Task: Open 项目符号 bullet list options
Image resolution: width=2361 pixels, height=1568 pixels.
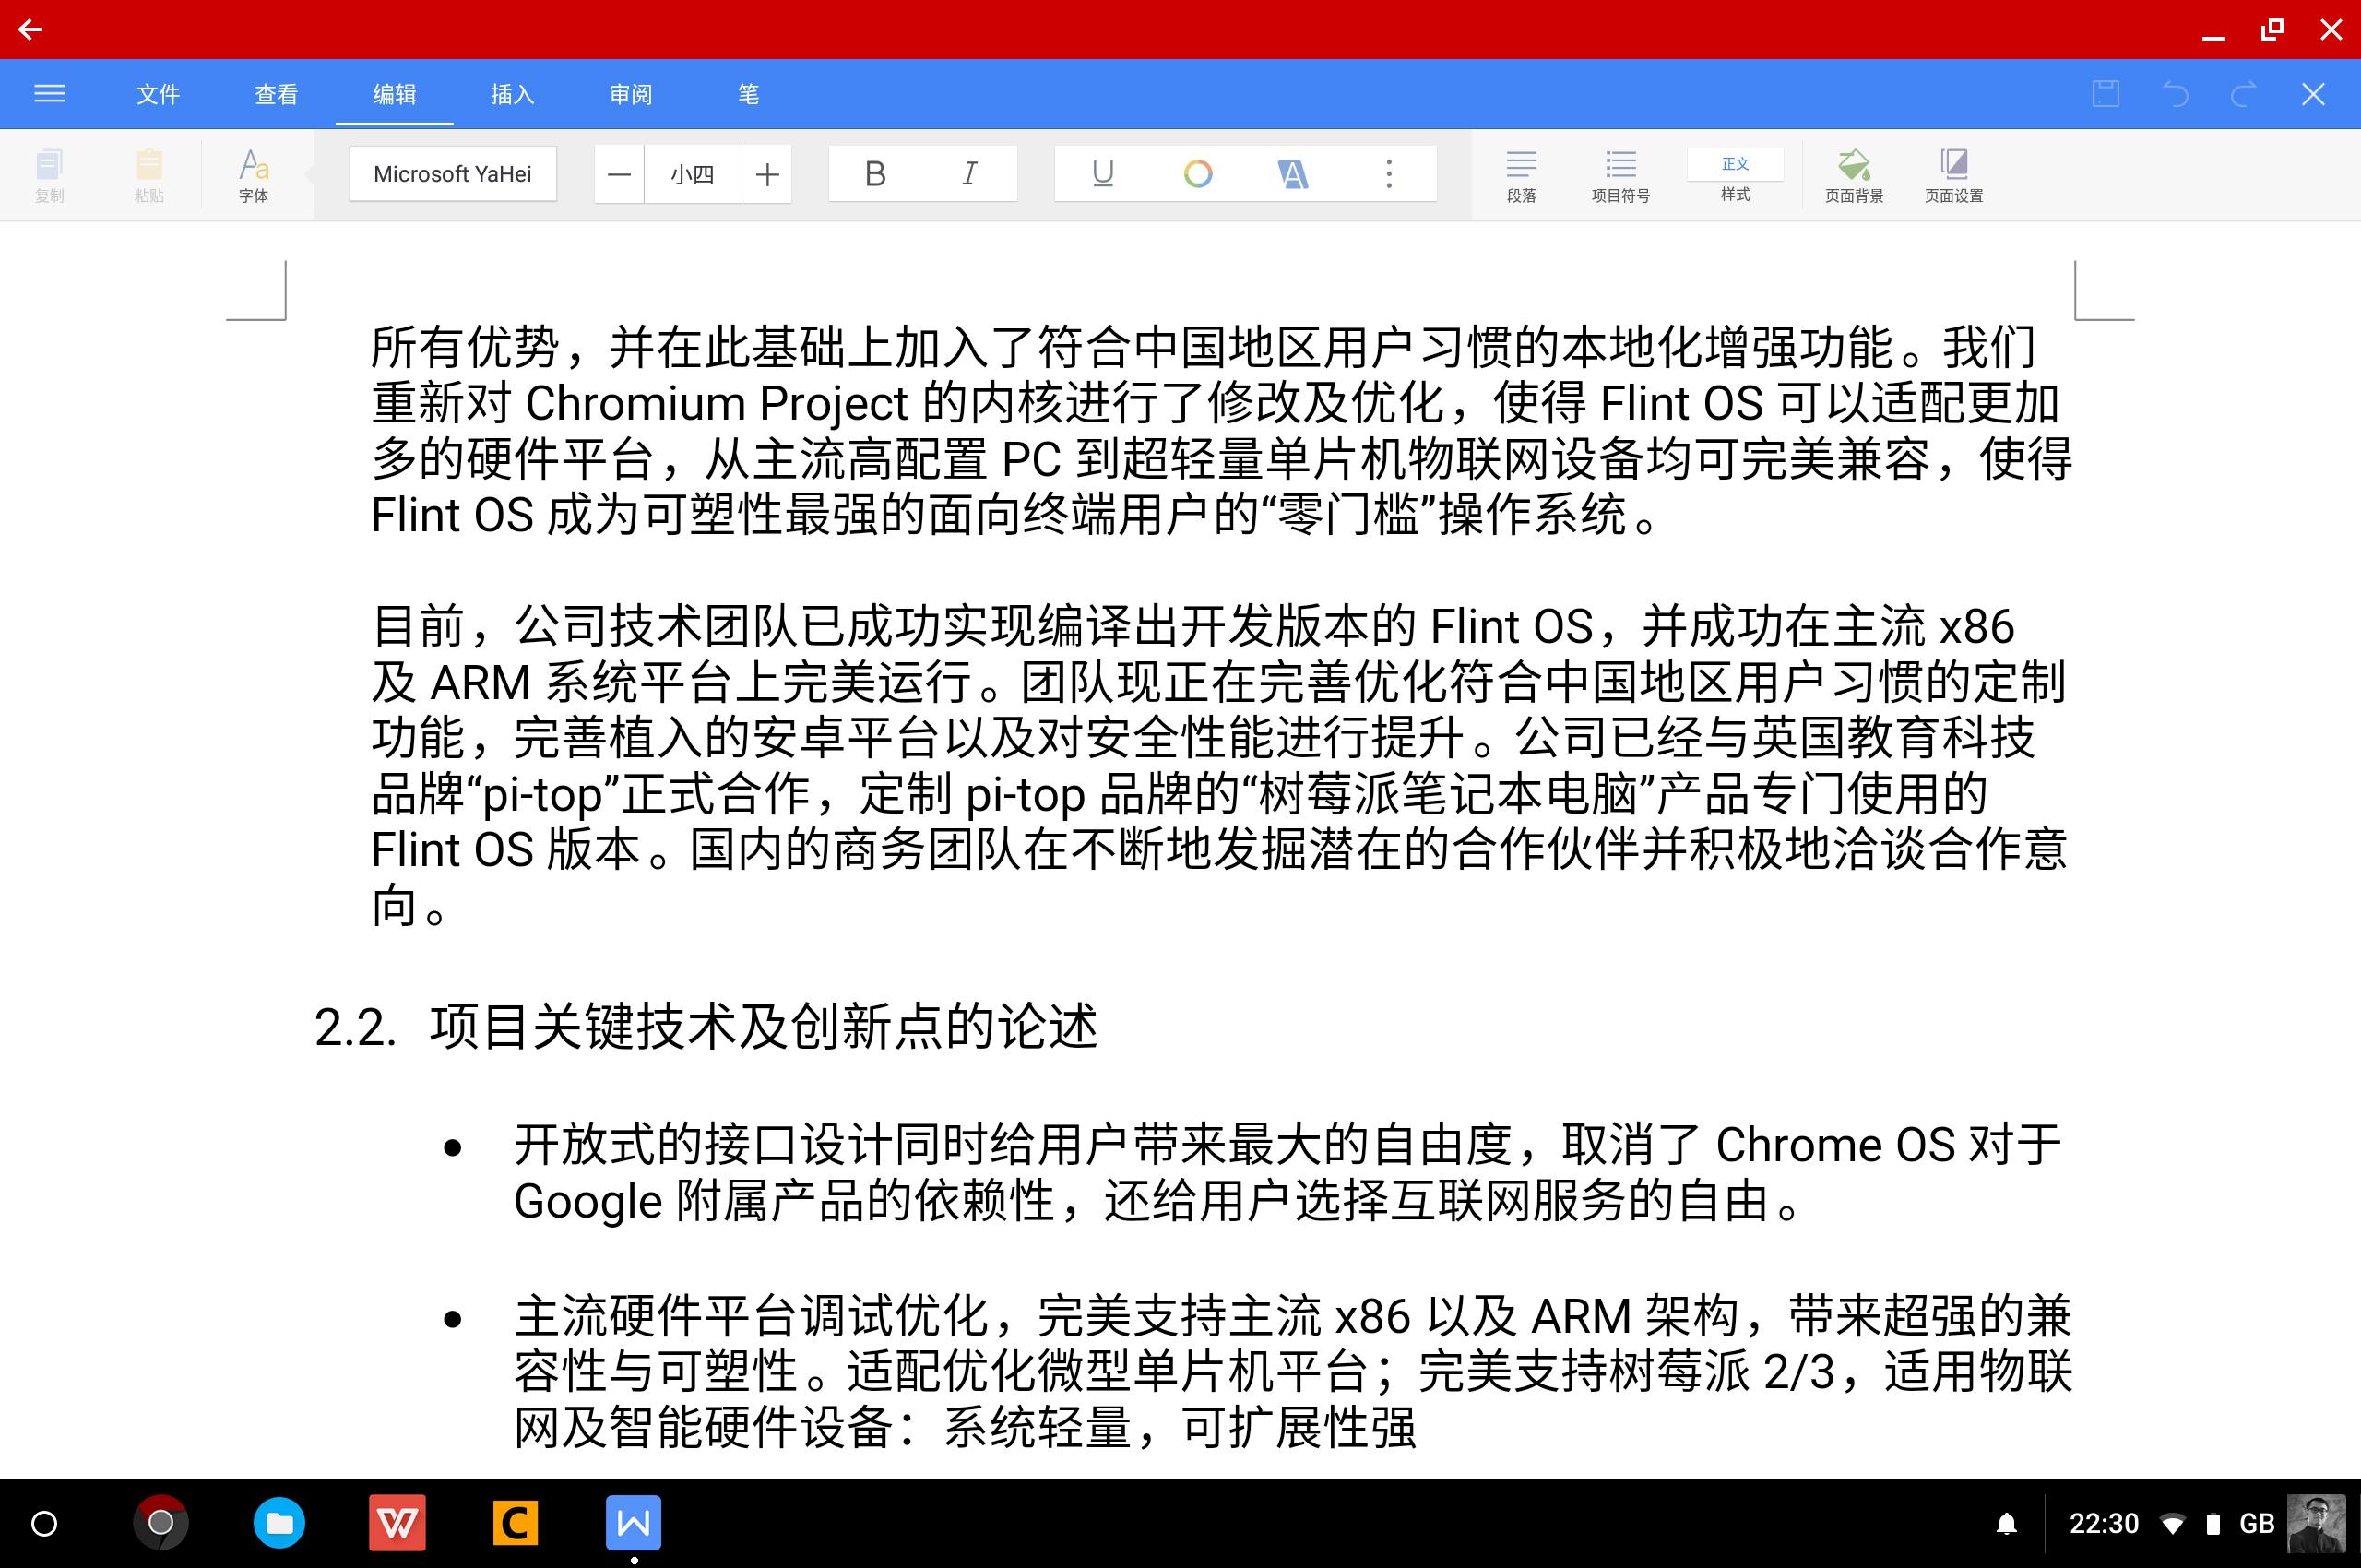Action: (x=1620, y=175)
